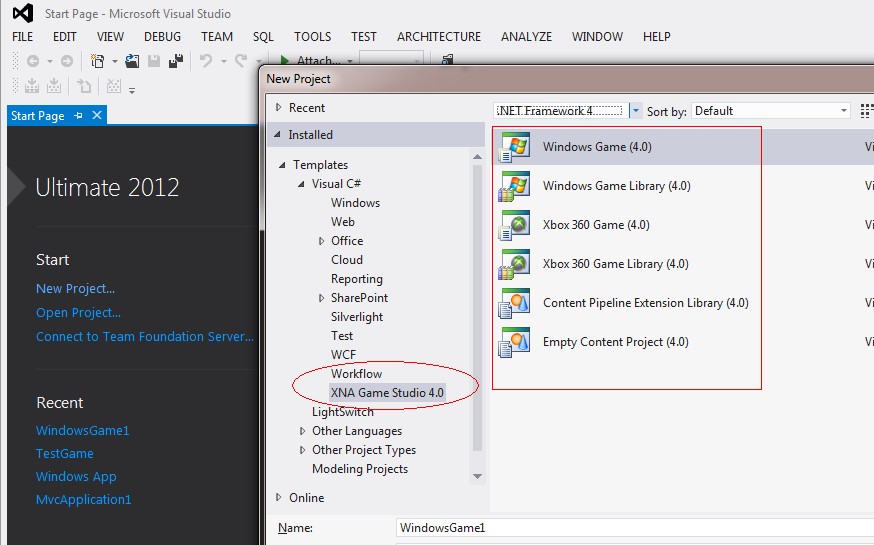This screenshot has width=874, height=545.
Task: Click the Save All toolbar icon
Action: (x=176, y=61)
